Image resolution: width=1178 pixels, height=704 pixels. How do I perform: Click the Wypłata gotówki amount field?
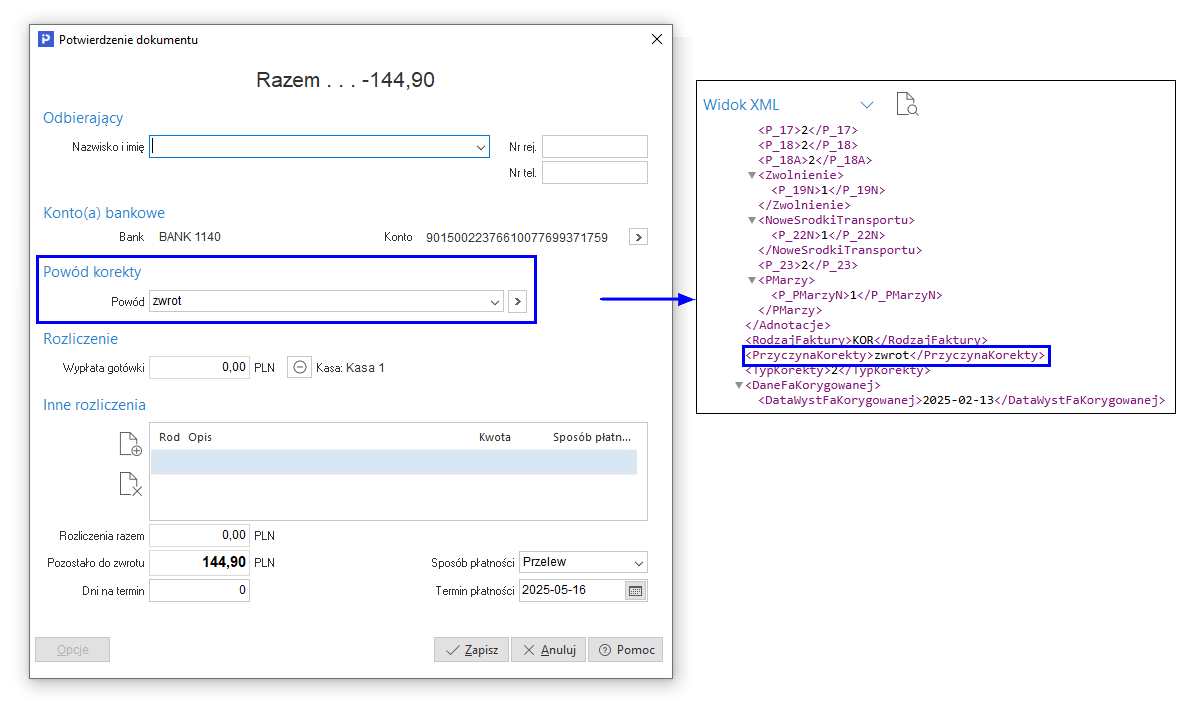point(199,367)
